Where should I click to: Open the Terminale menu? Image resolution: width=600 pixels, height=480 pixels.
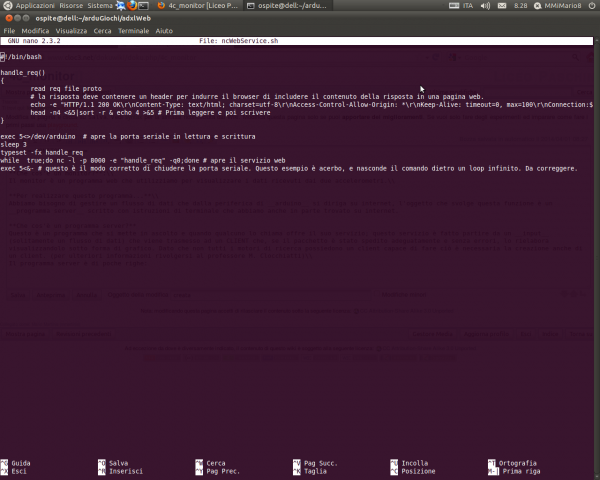[x=133, y=31]
